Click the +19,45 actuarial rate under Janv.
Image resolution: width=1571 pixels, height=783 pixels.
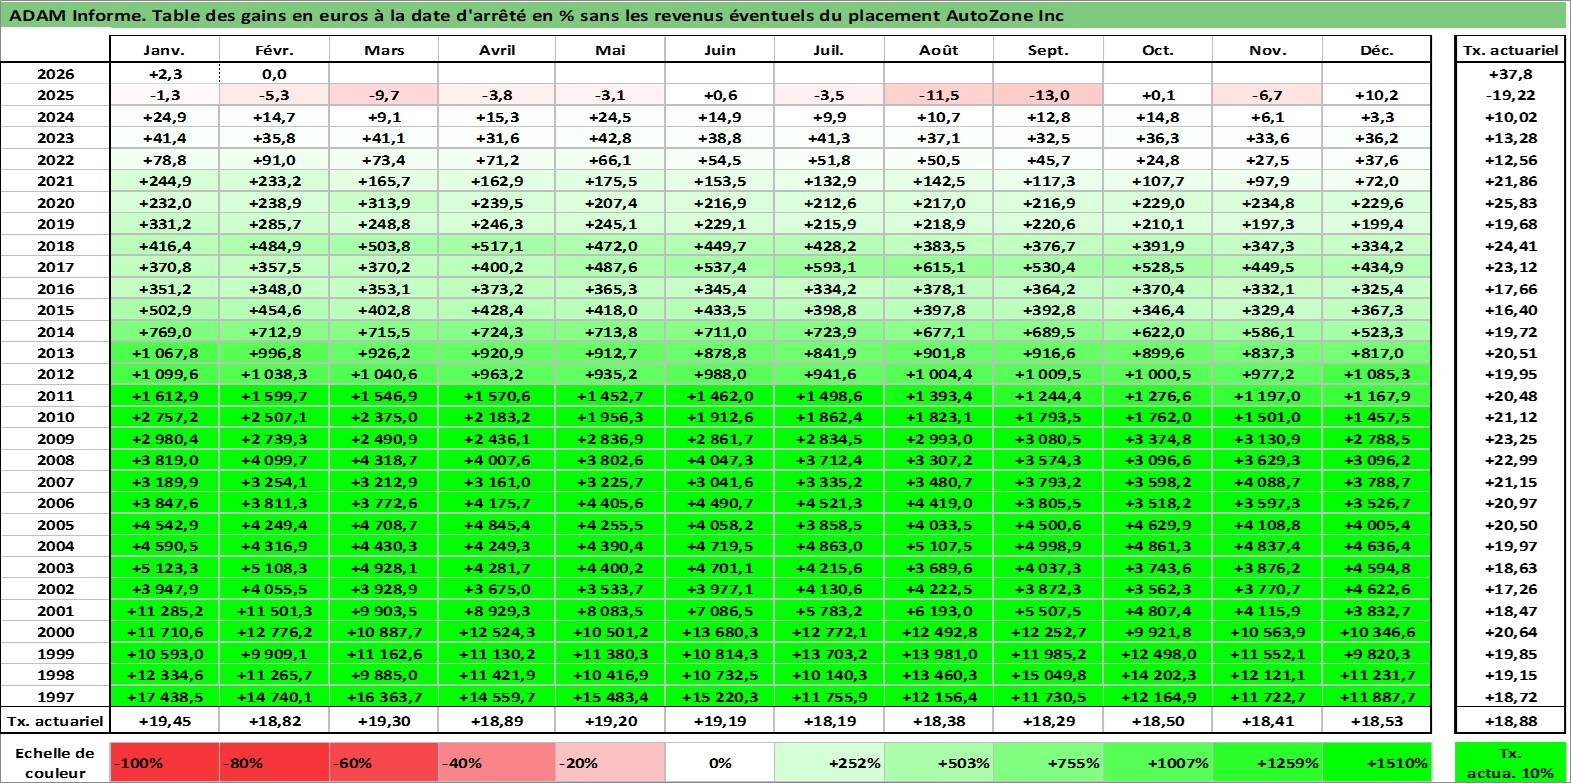click(164, 721)
